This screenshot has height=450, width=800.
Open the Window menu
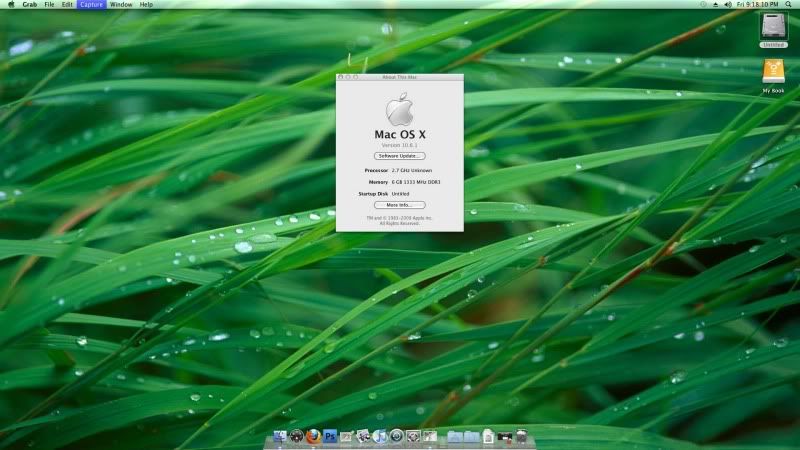[x=121, y=4]
